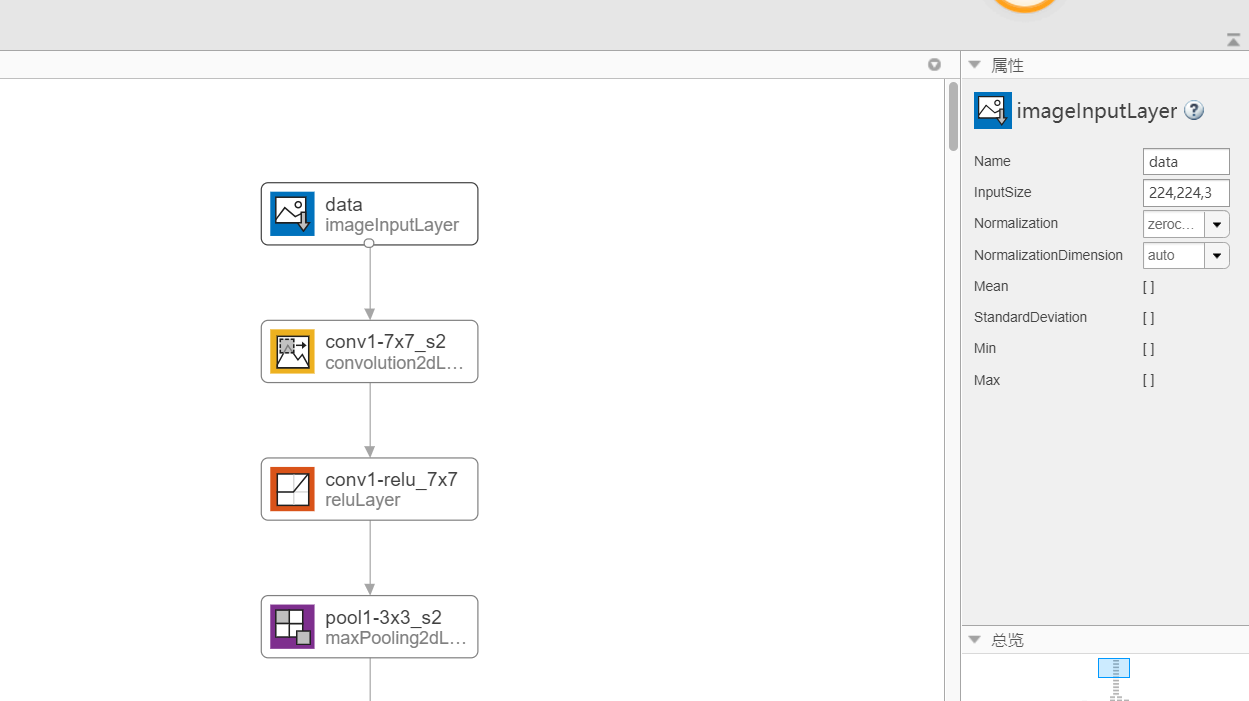Open the Normalization dropdown
This screenshot has width=1249, height=701.
[1217, 224]
